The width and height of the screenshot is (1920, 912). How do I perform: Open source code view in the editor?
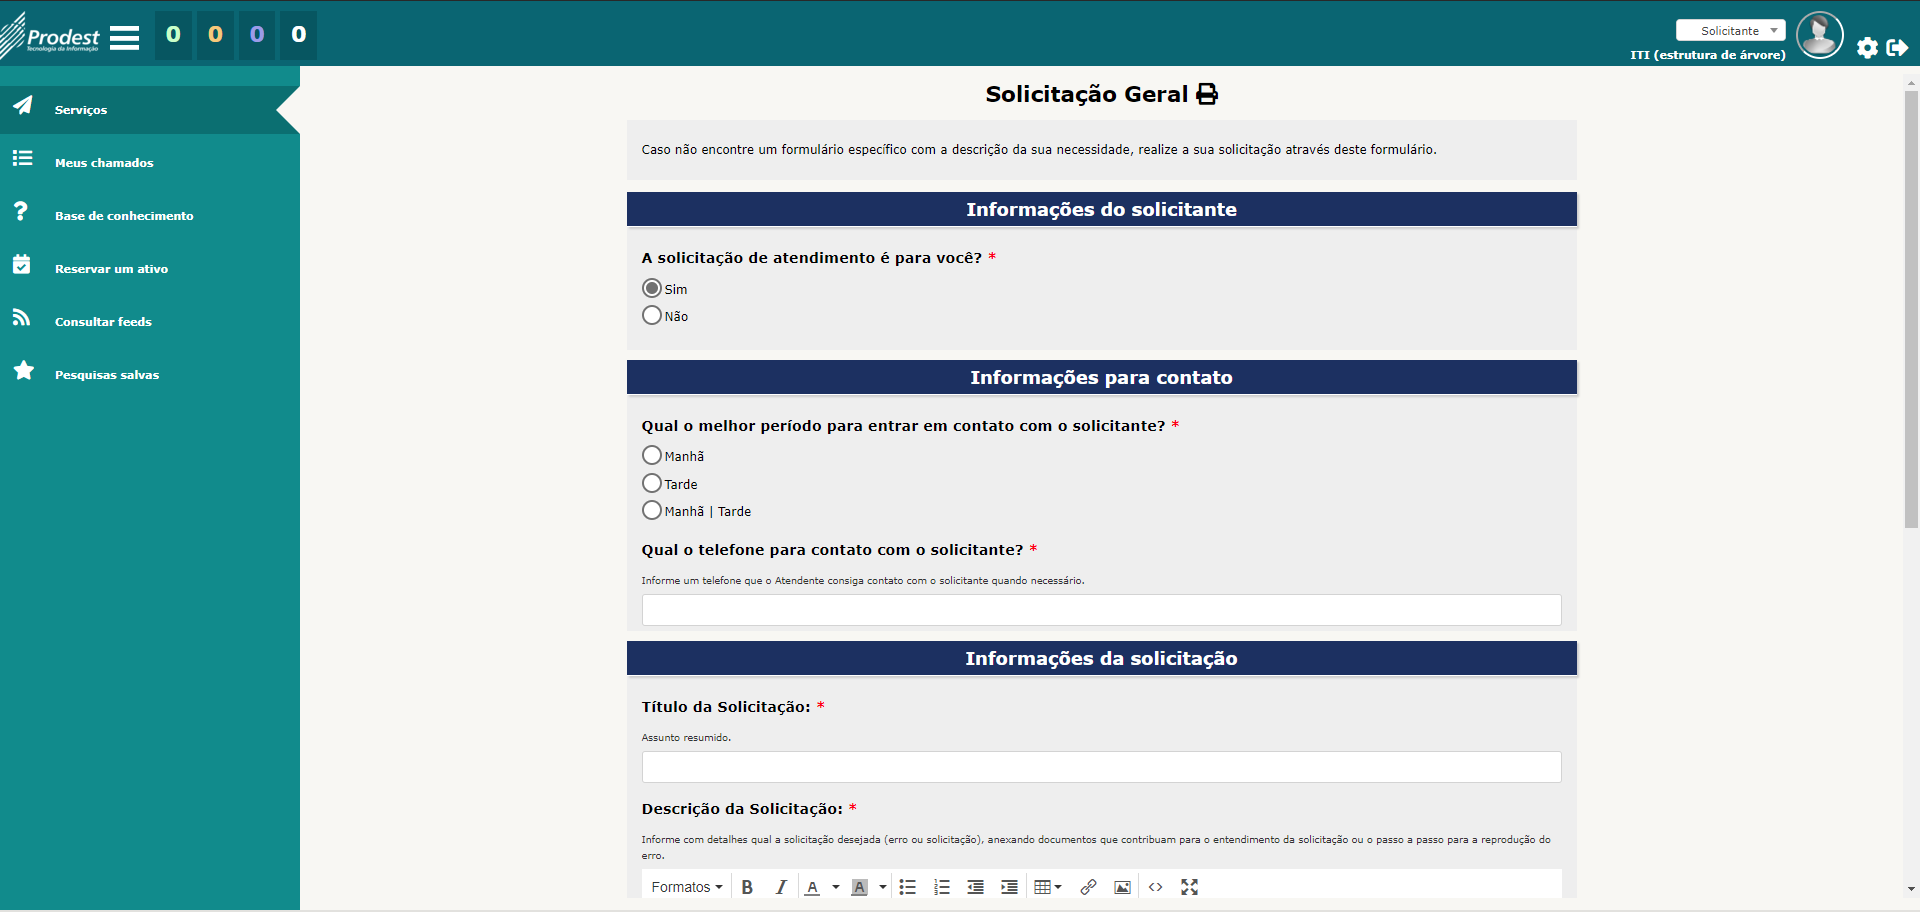click(1155, 887)
